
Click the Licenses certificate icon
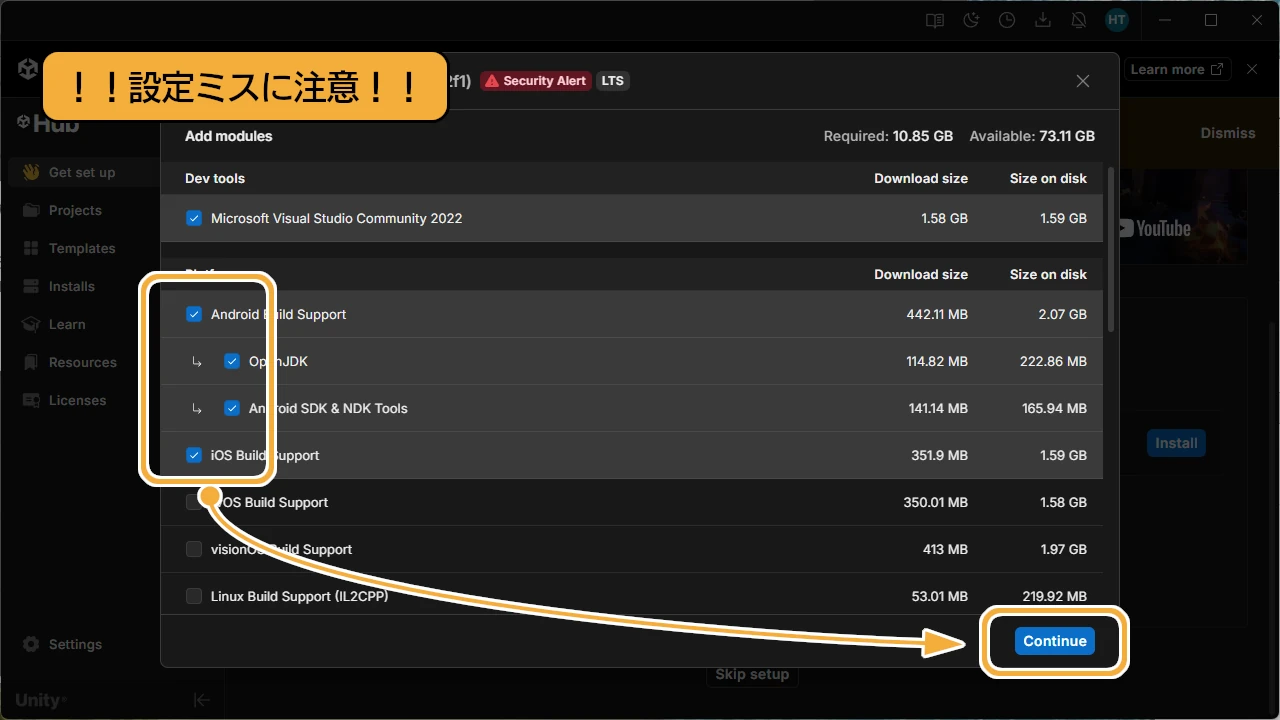coord(31,400)
